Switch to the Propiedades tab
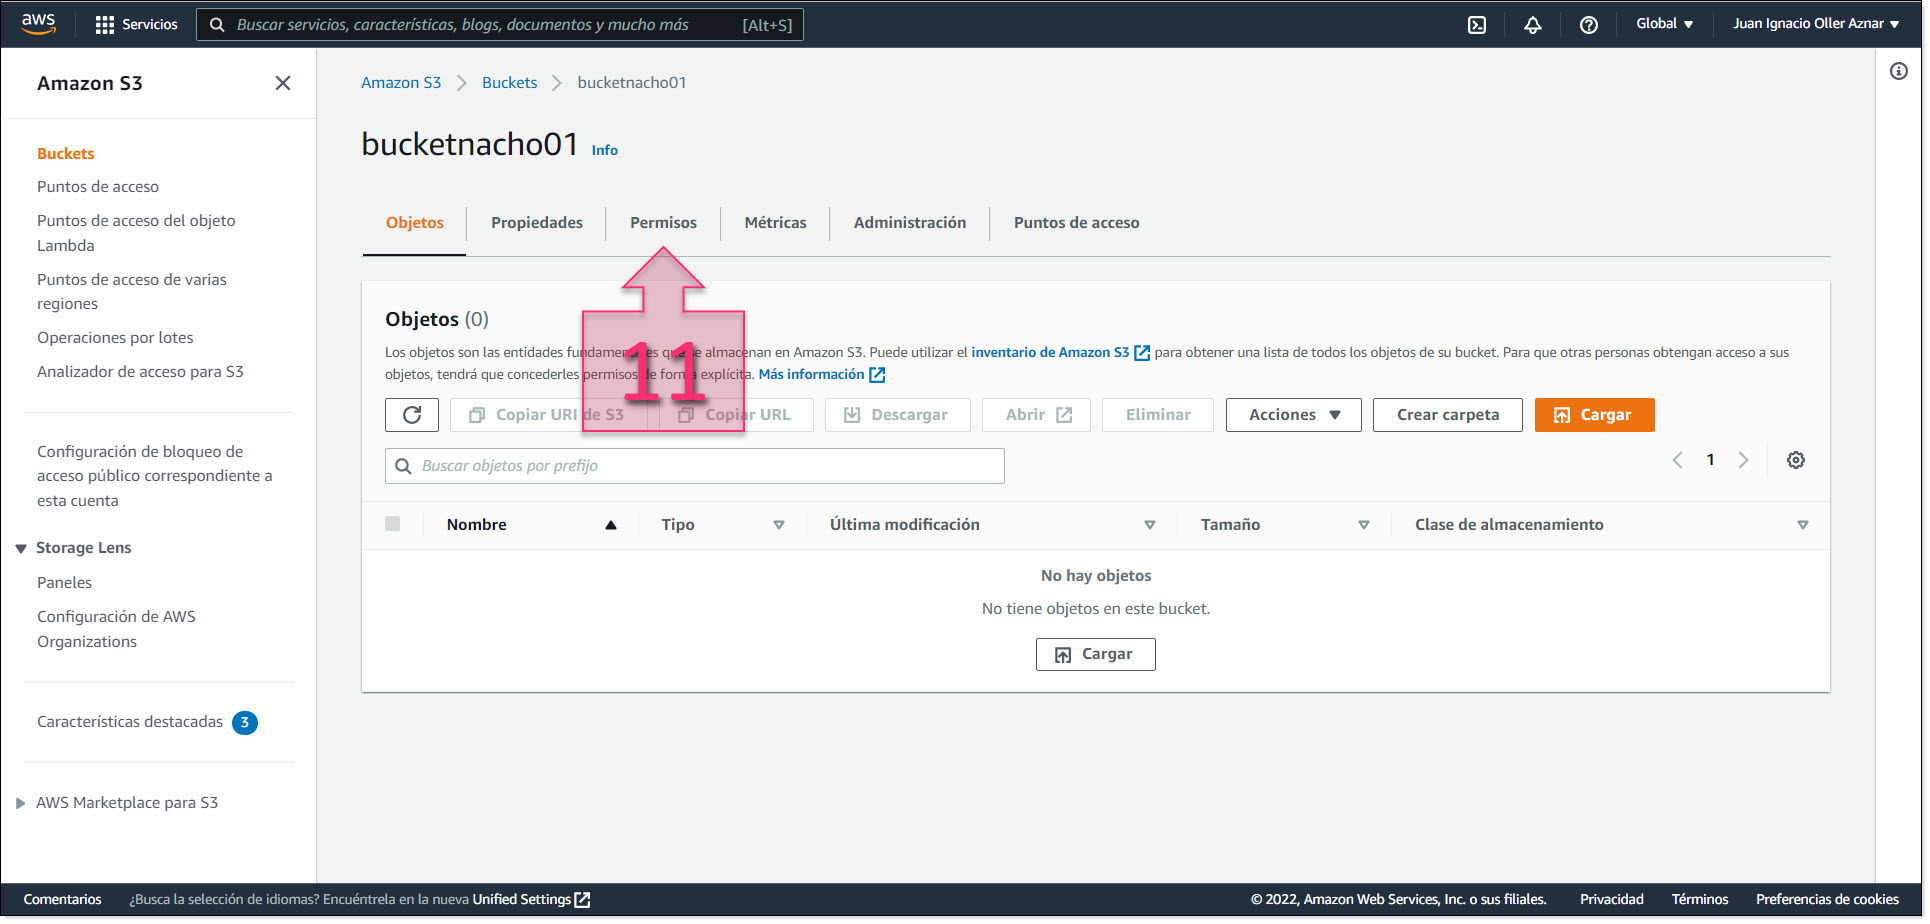The height and width of the screenshot is (924, 1930). tap(536, 223)
